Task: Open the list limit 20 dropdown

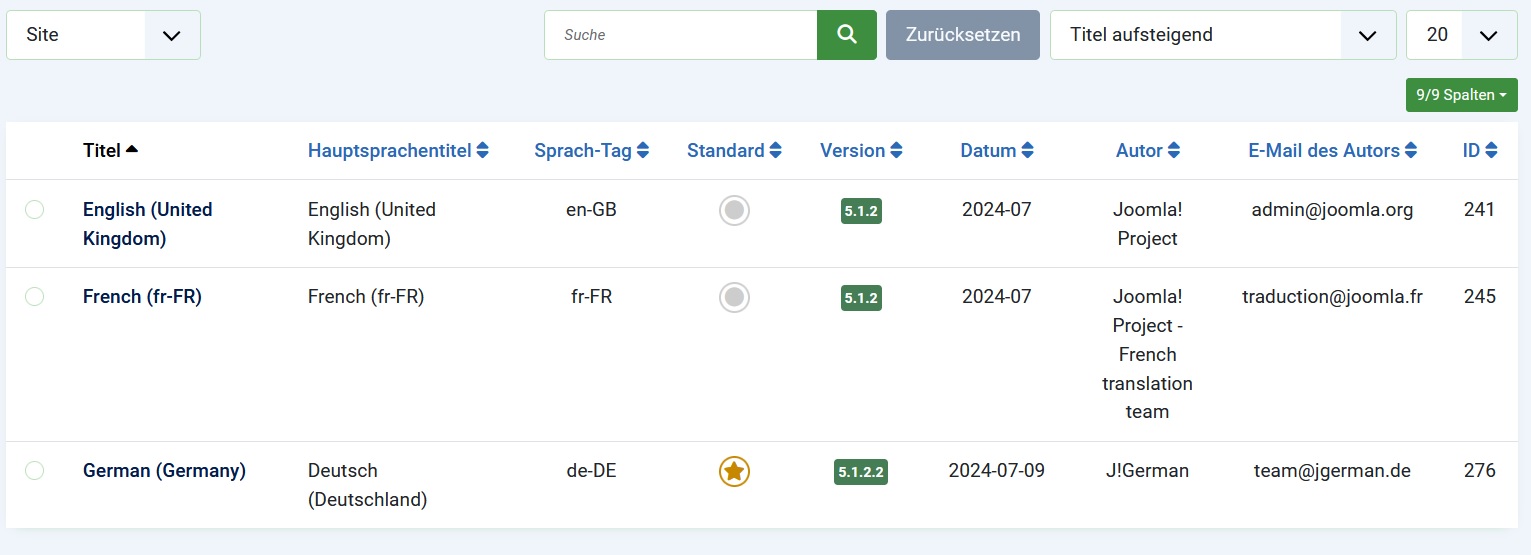Action: tap(1462, 35)
